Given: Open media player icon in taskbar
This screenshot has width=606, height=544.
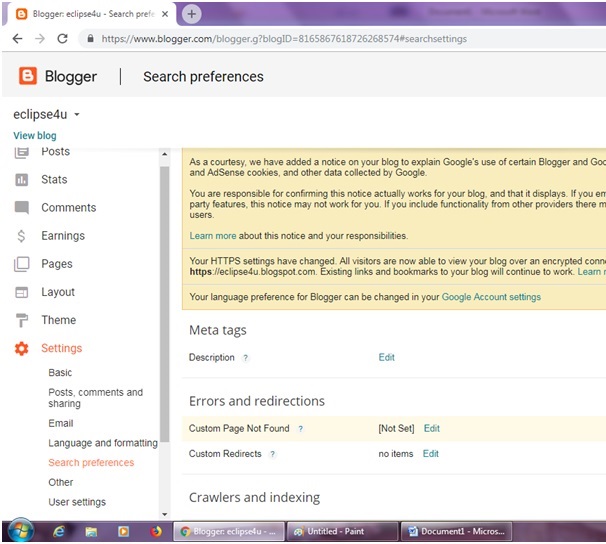Looking at the screenshot, I should pos(123,532).
